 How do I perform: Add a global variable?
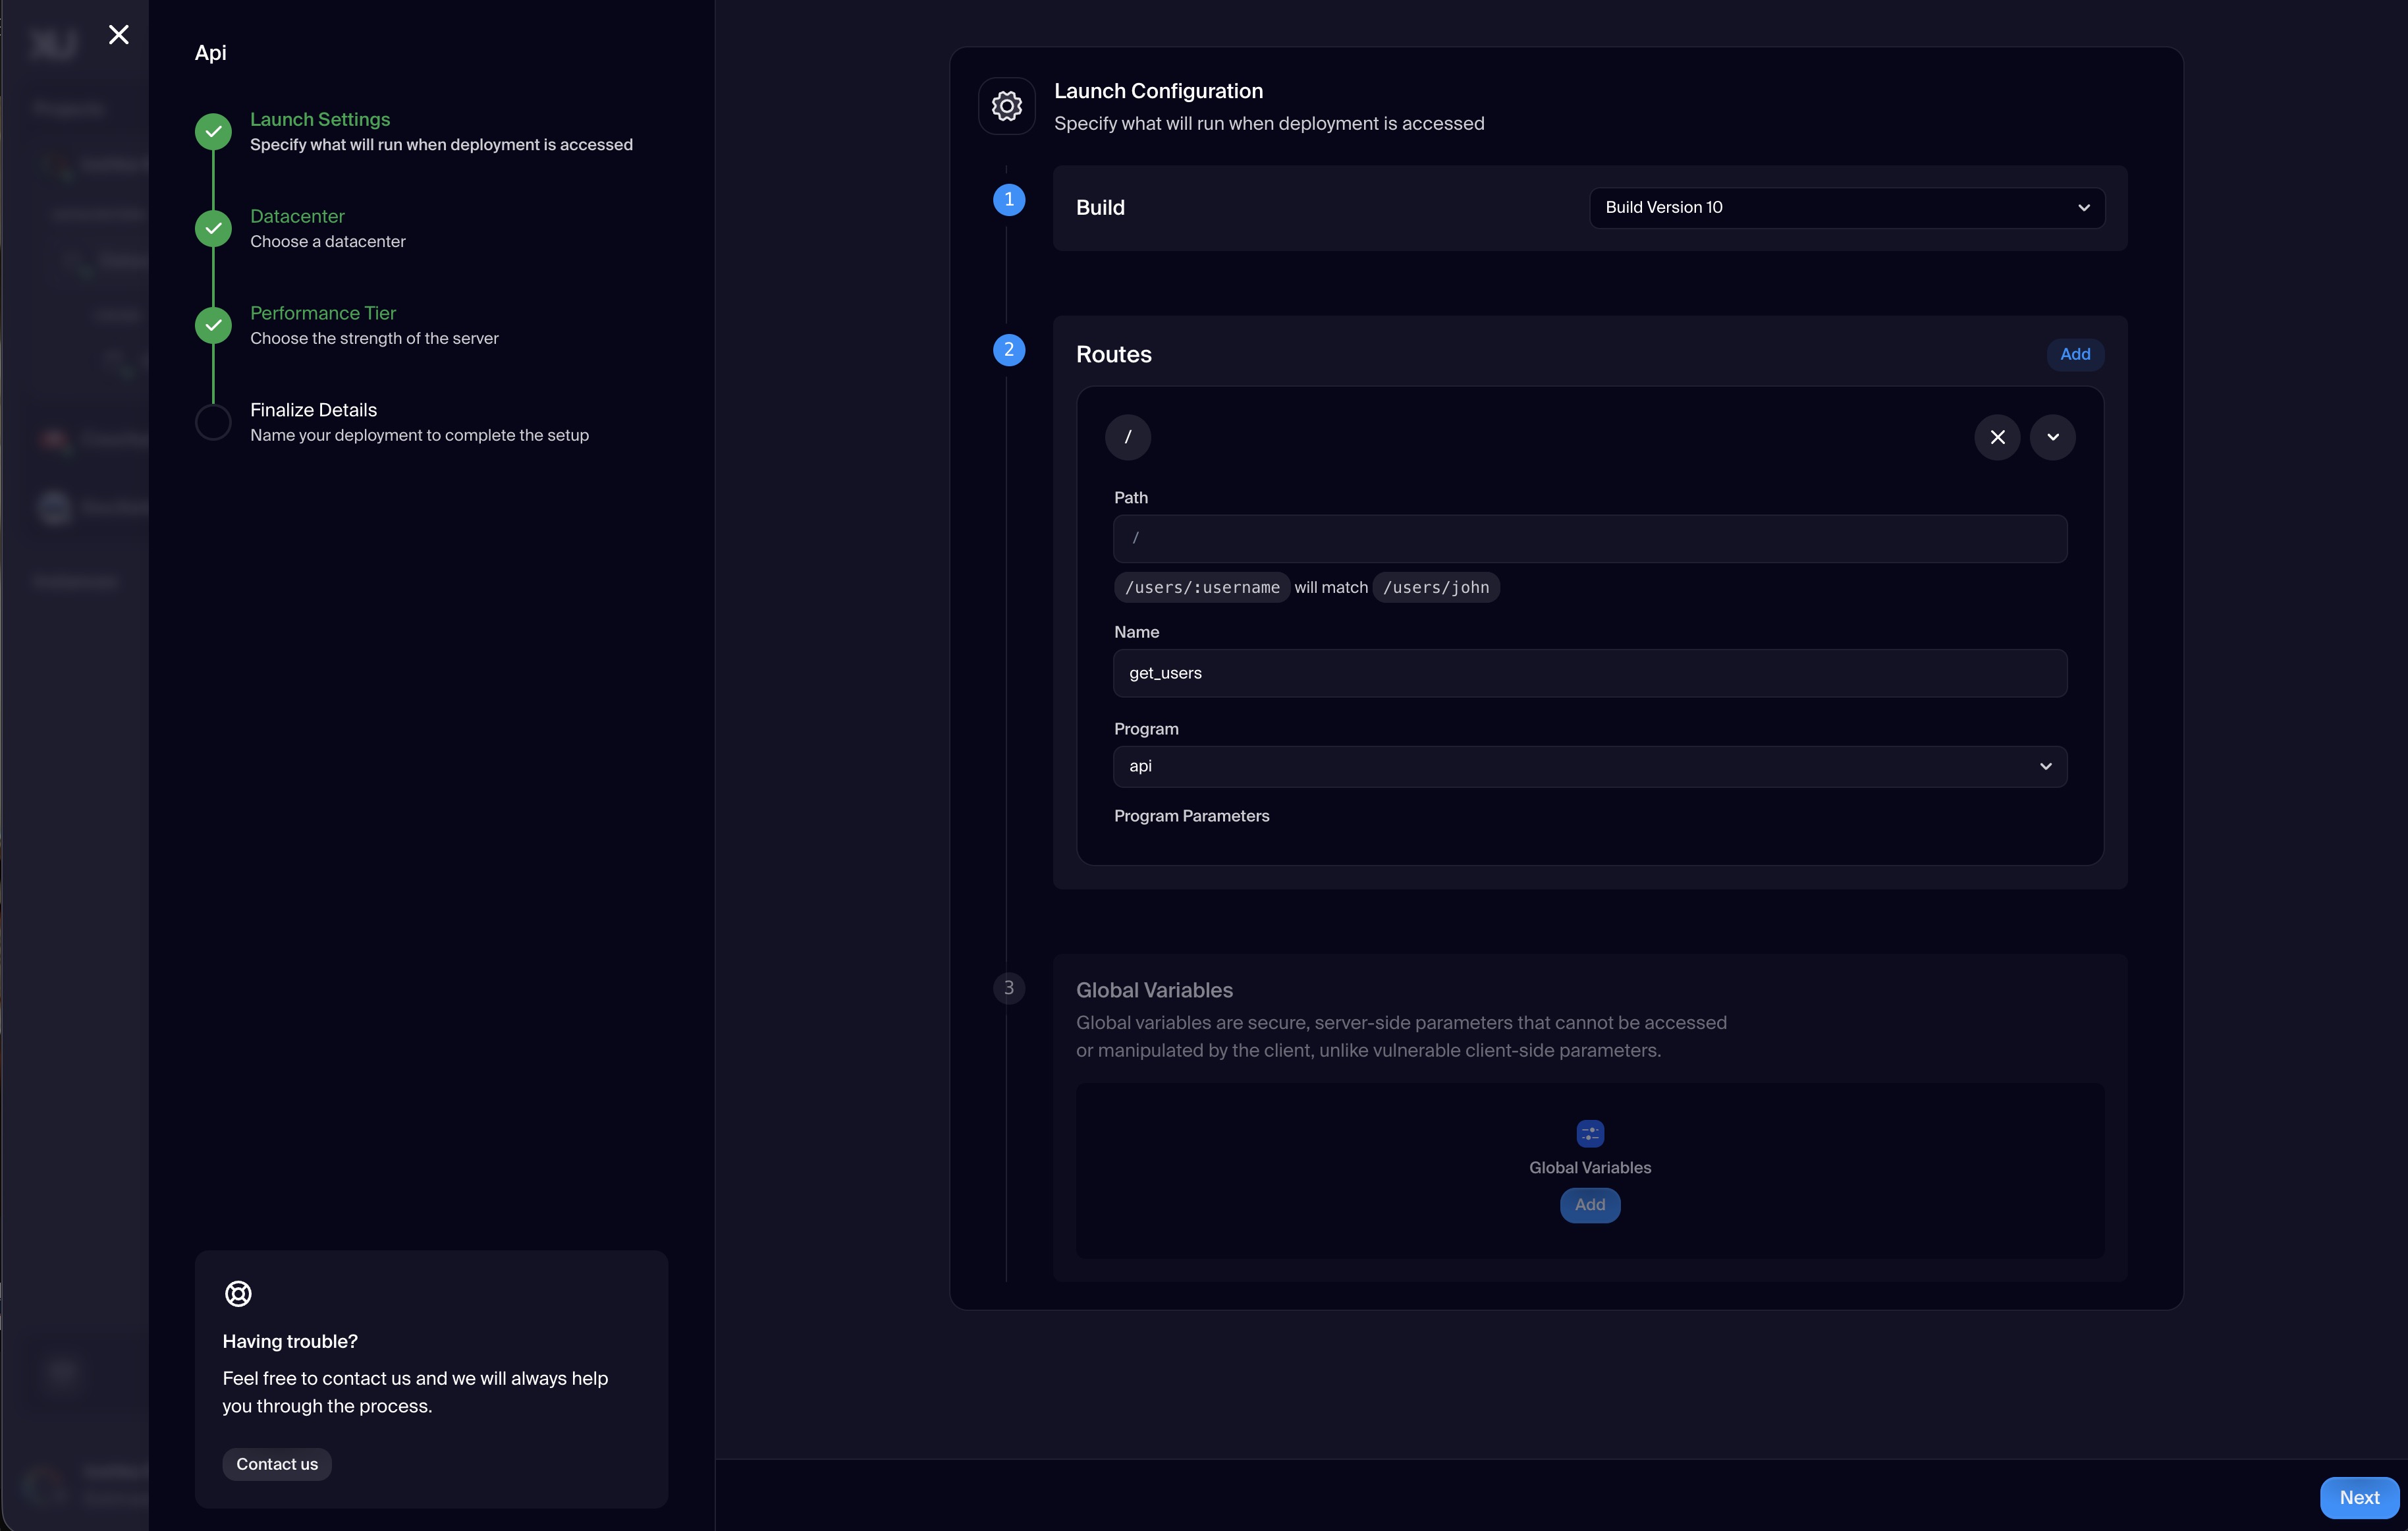tap(1589, 1205)
